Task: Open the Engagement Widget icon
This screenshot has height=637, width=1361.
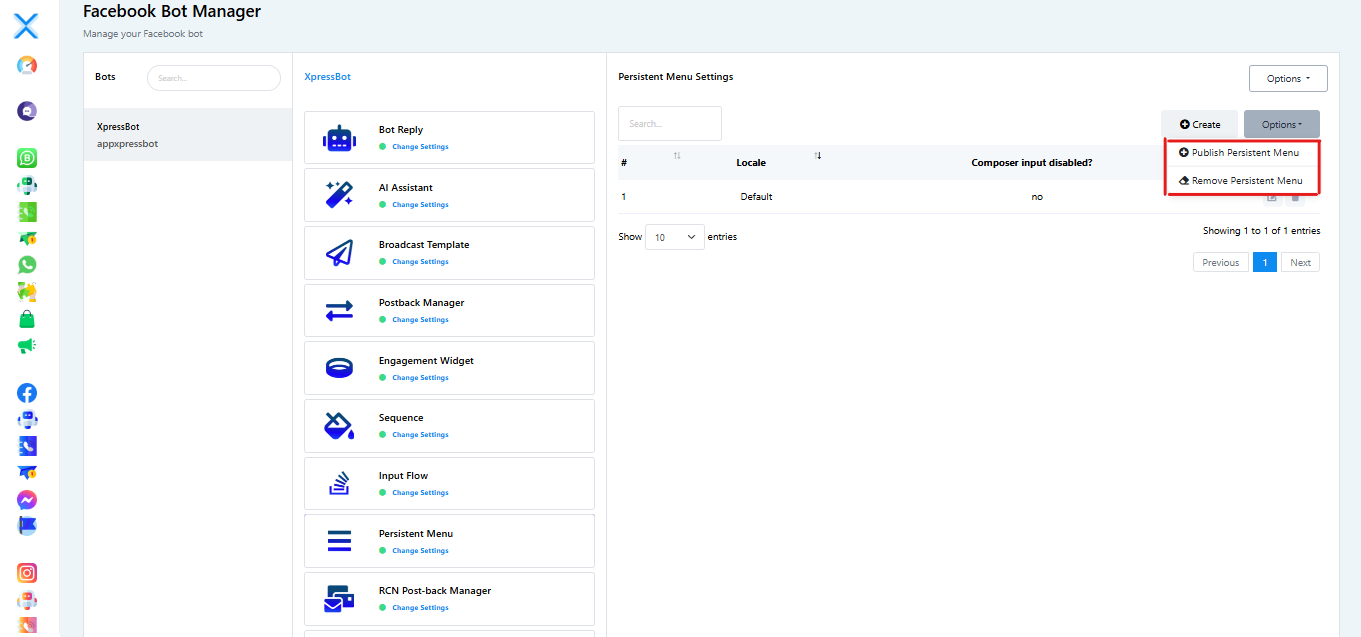Action: [340, 368]
